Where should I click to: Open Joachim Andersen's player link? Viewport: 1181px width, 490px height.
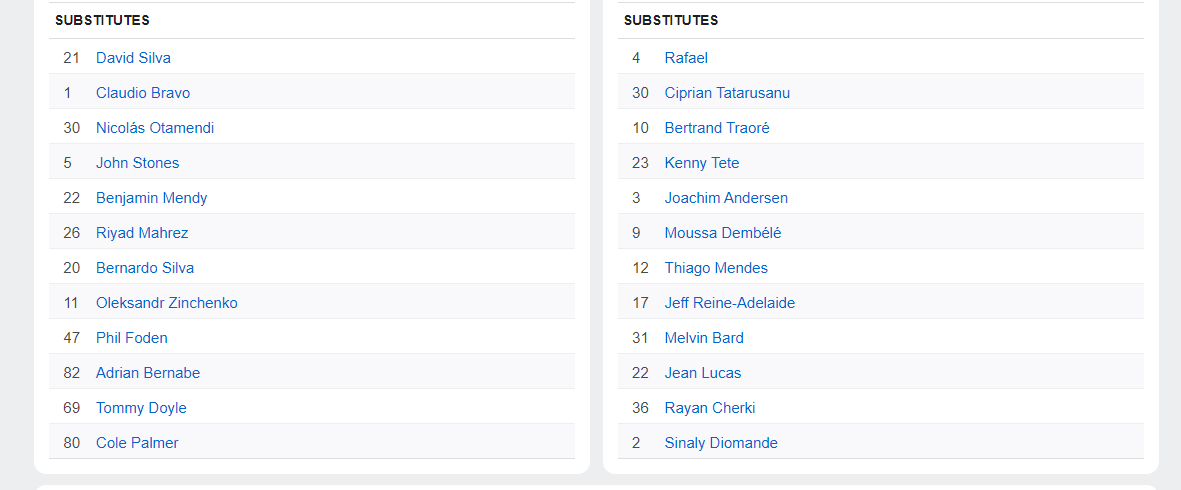click(726, 198)
